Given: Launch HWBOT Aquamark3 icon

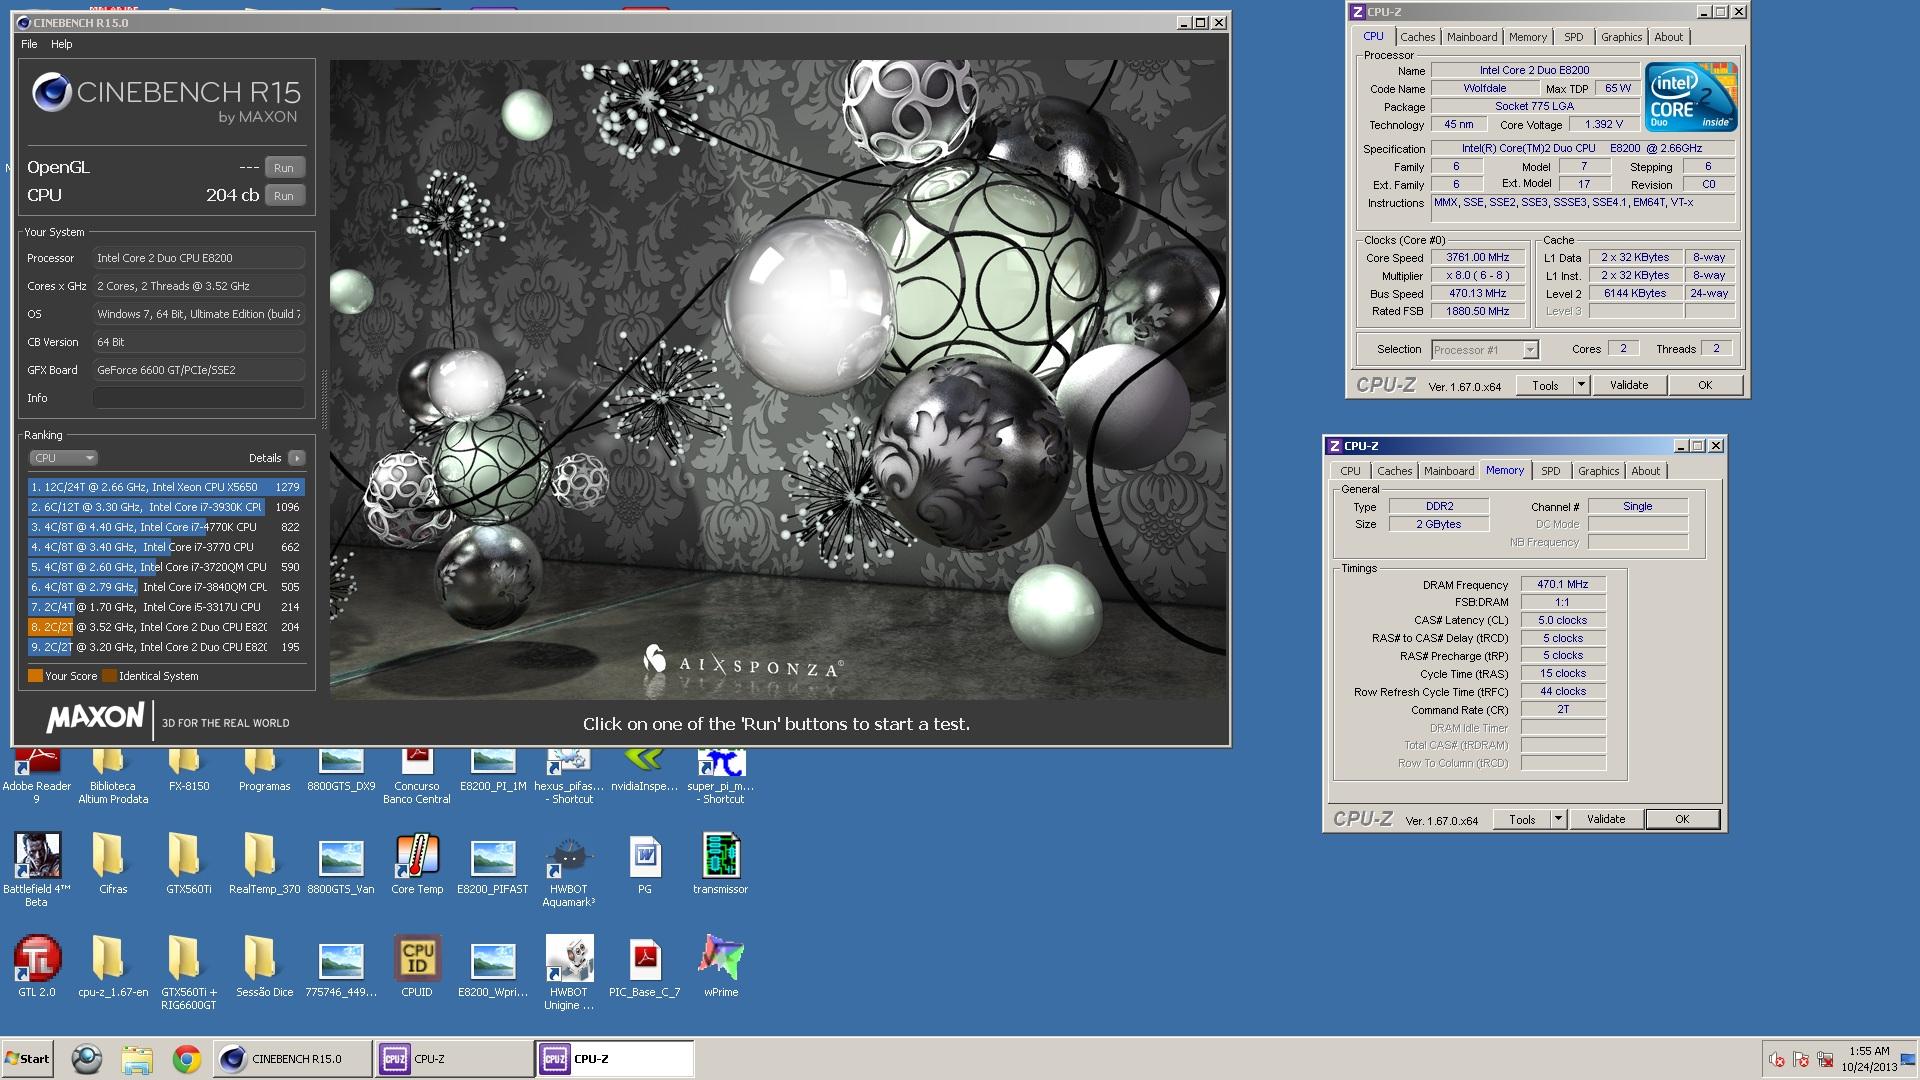Looking at the screenshot, I should (569, 869).
